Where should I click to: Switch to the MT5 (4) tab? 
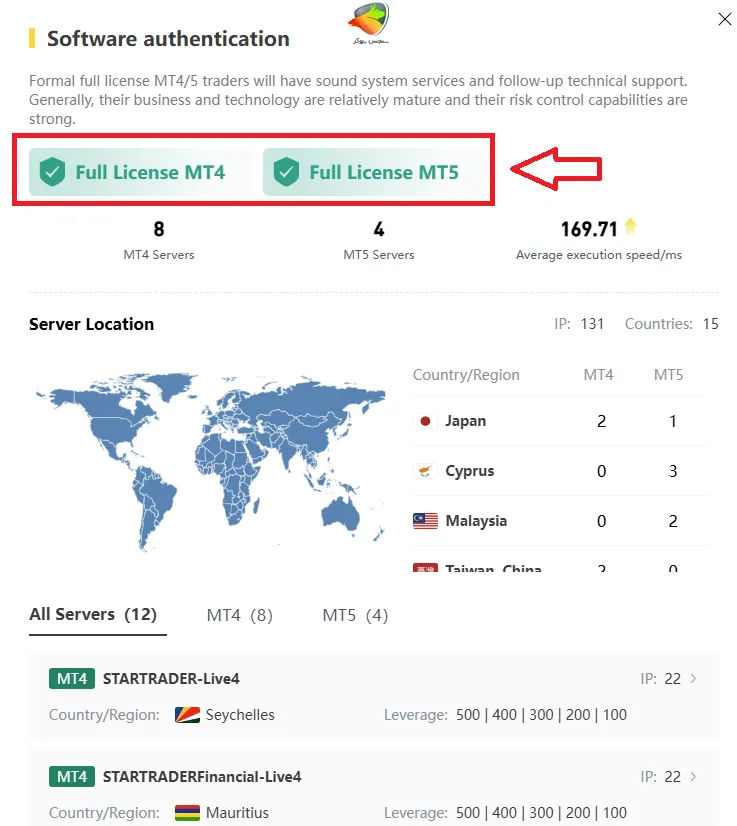tap(354, 615)
